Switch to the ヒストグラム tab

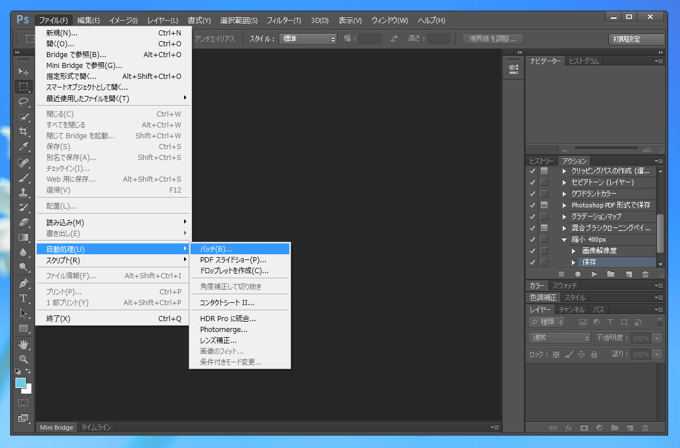tap(583, 61)
